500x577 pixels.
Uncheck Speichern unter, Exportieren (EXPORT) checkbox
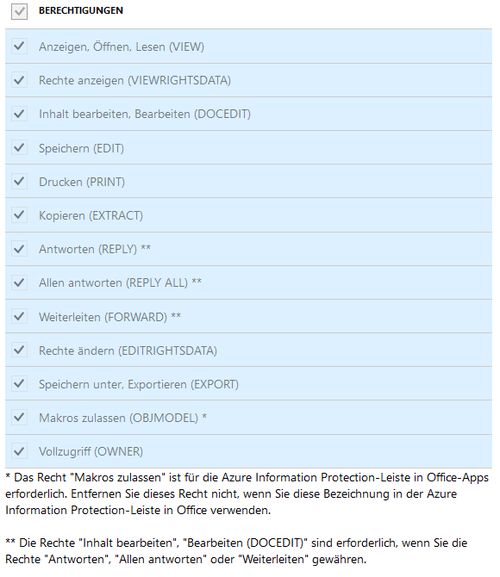[19, 384]
